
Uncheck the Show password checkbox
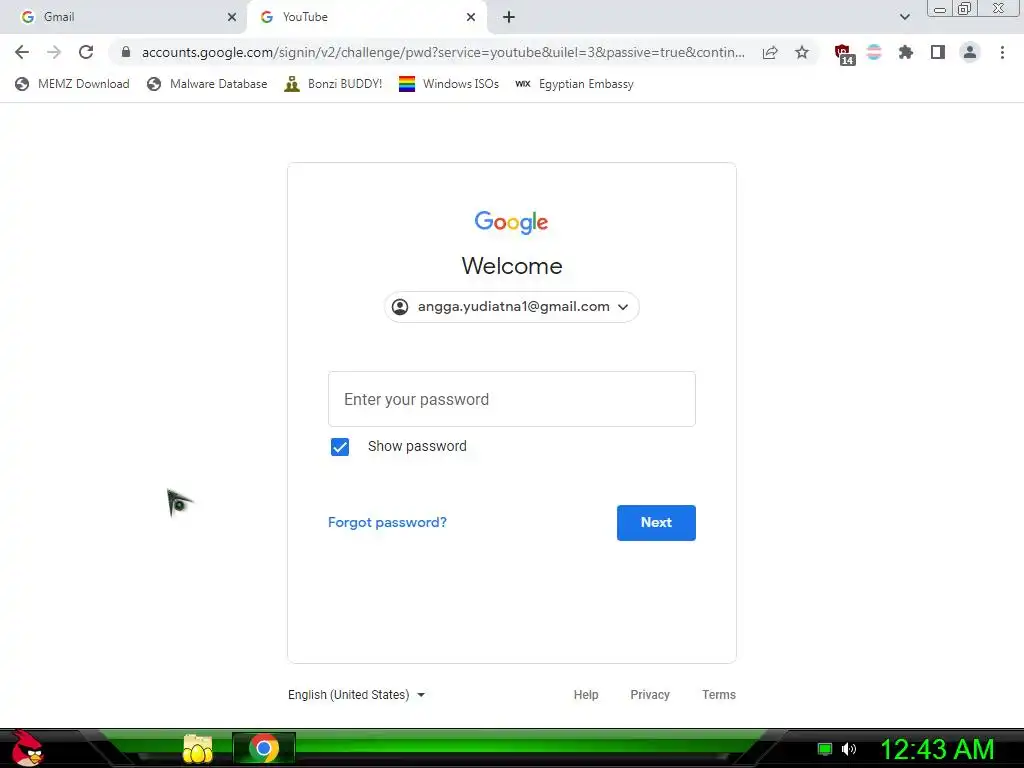coord(340,447)
